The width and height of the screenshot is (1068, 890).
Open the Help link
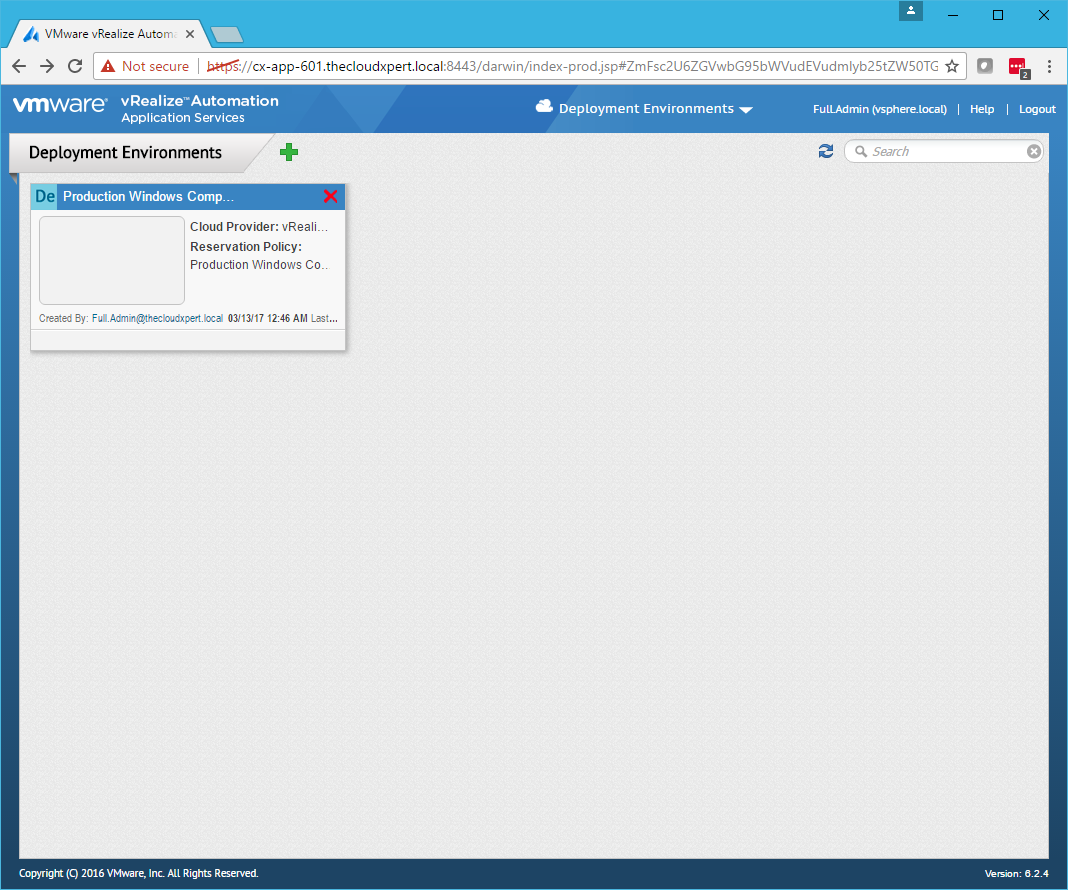[x=982, y=109]
